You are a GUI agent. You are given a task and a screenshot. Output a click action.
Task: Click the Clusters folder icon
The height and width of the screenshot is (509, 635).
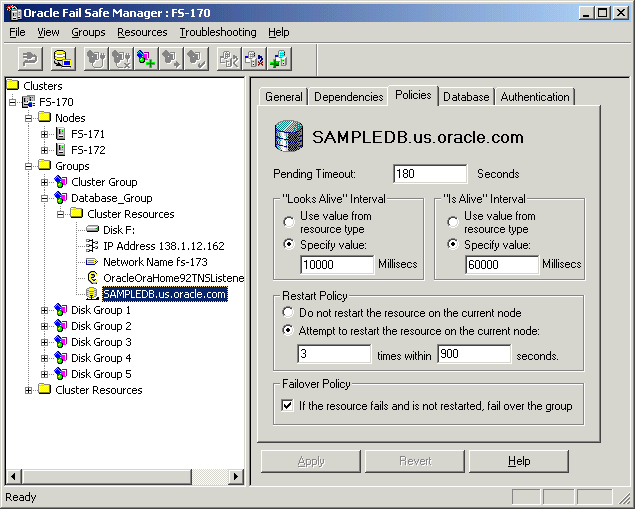[x=13, y=85]
